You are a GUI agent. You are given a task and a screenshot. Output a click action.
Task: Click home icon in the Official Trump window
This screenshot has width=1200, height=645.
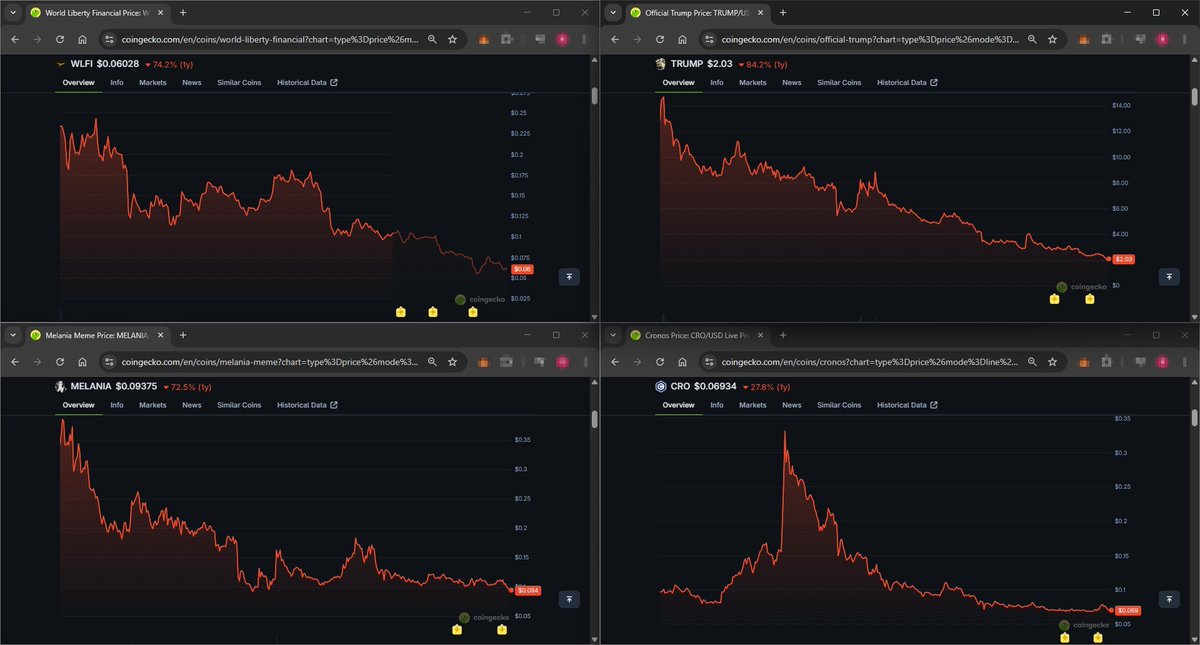point(682,39)
